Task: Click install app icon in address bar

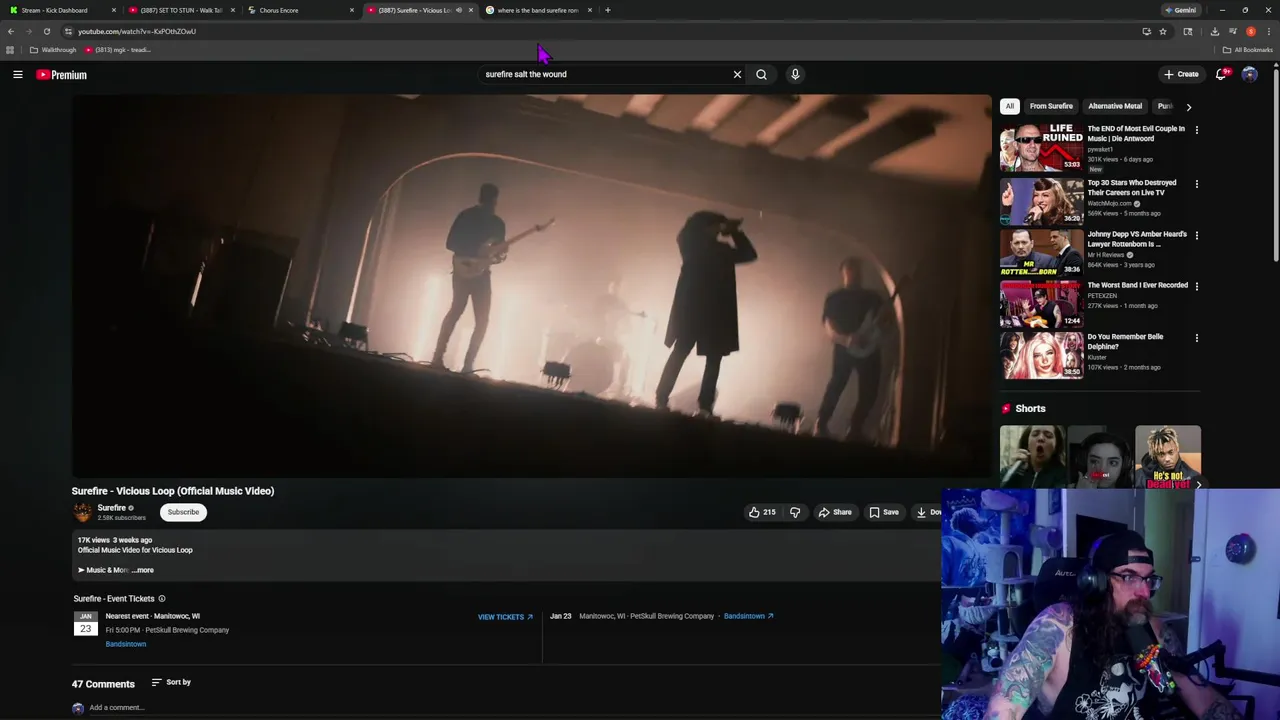Action: coord(1146,31)
